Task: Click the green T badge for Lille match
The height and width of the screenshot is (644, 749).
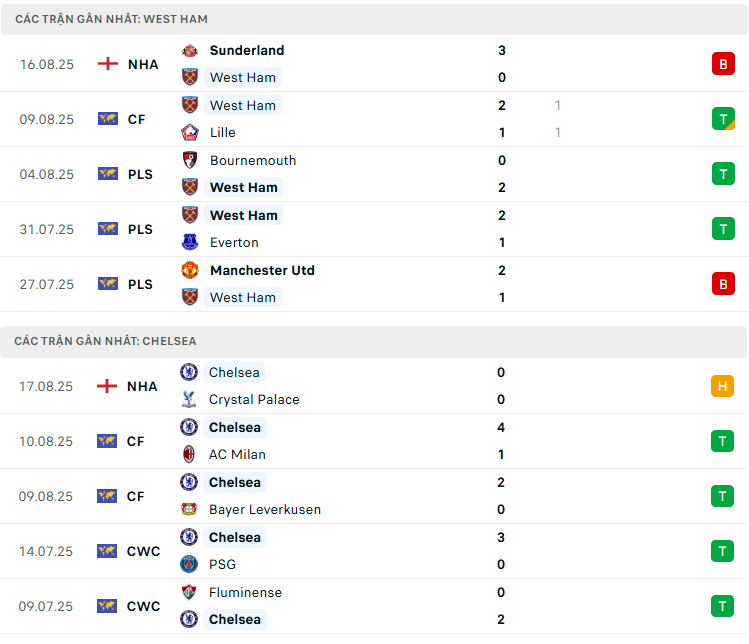Action: point(723,118)
